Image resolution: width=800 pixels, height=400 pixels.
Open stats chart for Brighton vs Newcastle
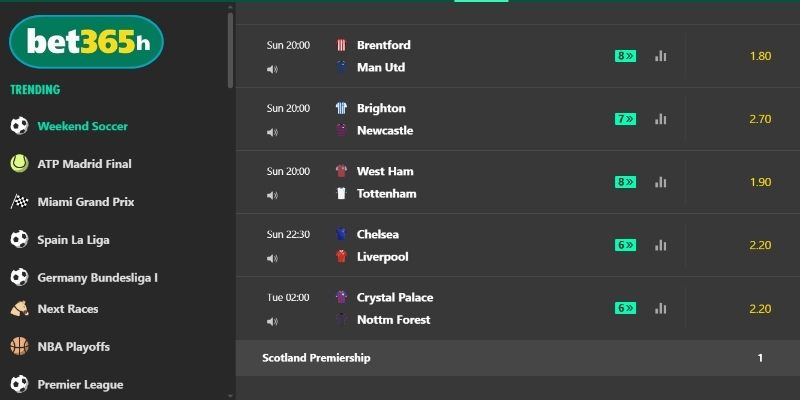[660, 119]
